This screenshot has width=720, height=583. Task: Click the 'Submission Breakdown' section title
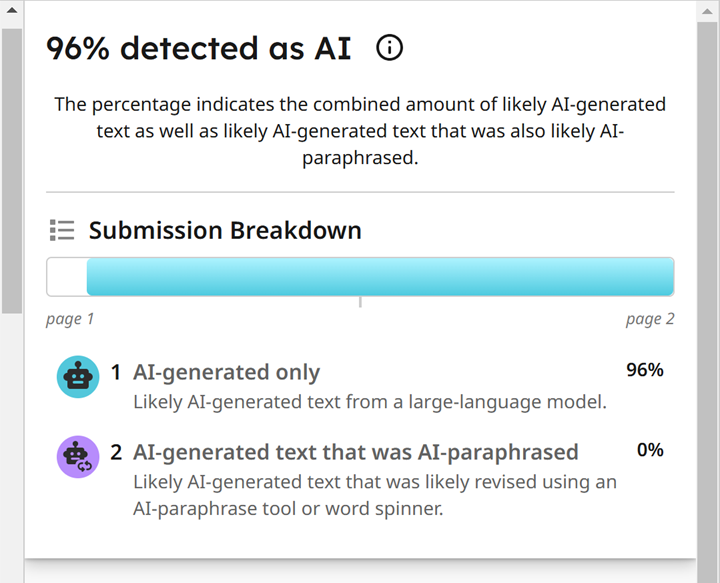click(225, 230)
